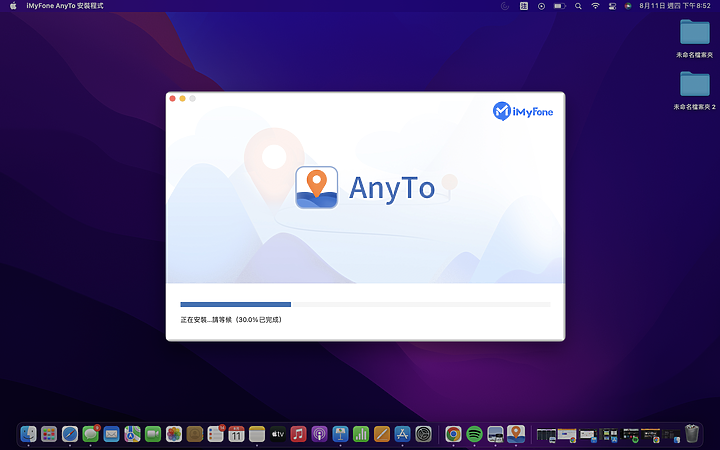Screen dimensions: 720x450
Task: Open Calendar from the dock
Action: coord(236,433)
